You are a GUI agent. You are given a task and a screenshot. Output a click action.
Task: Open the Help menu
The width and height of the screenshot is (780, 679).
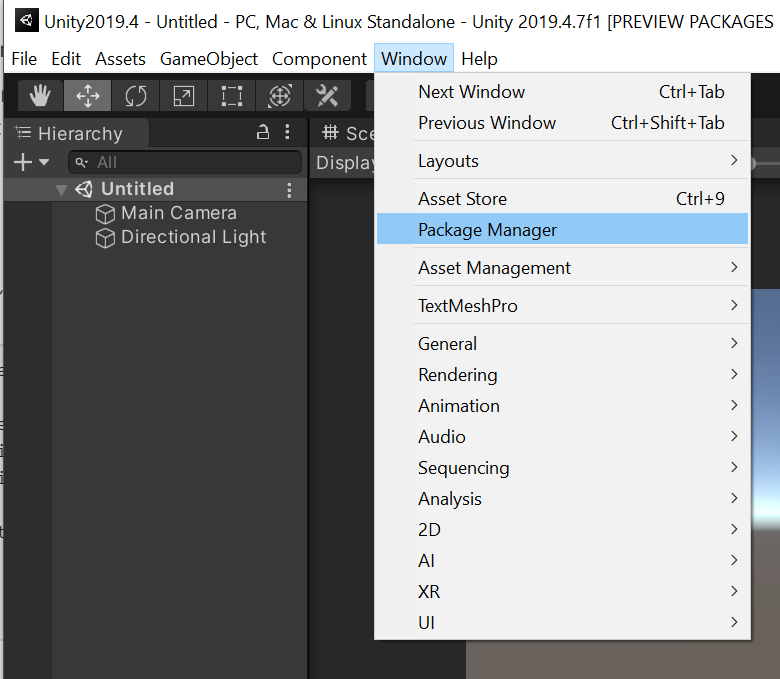[479, 59]
